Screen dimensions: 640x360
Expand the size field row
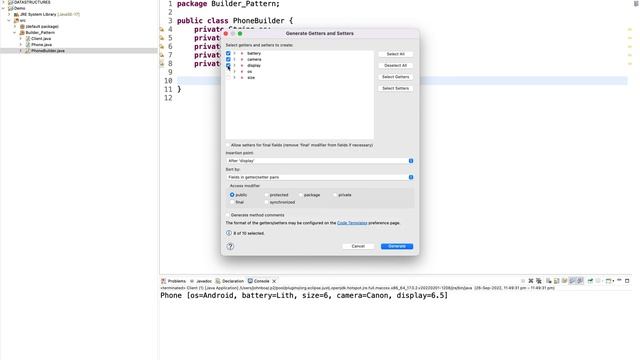click(235, 78)
